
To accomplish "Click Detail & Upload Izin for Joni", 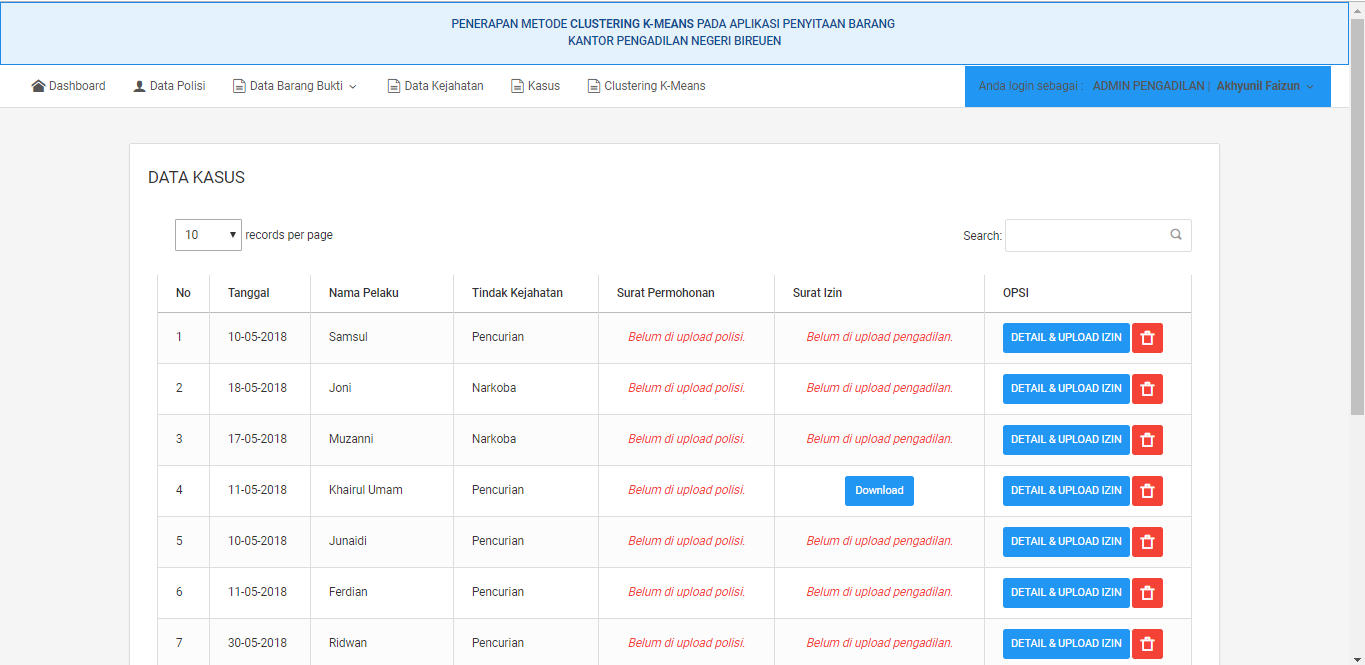I will pos(1066,389).
